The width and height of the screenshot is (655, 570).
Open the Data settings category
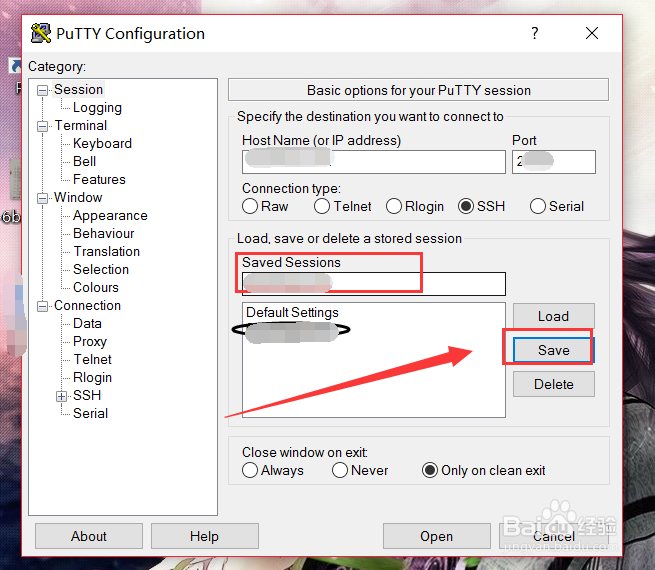click(x=87, y=323)
